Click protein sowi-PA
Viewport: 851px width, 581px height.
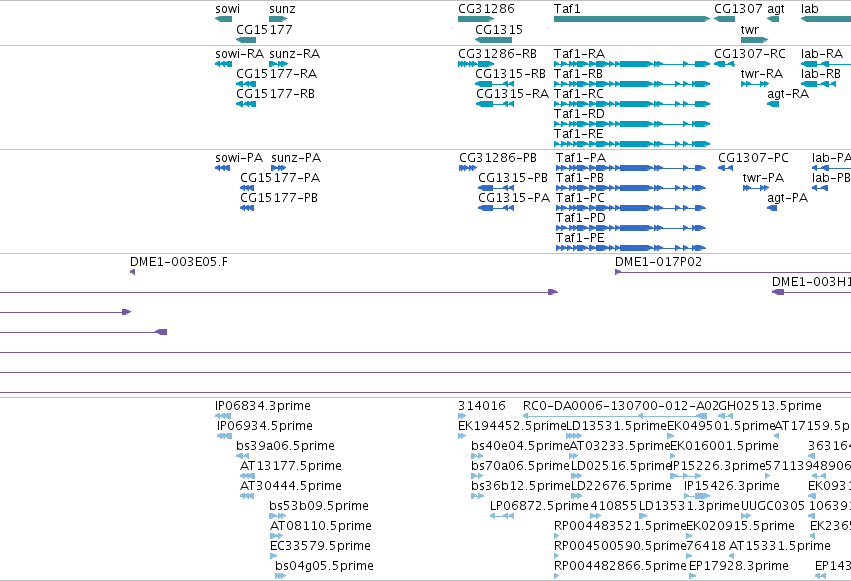click(x=239, y=158)
